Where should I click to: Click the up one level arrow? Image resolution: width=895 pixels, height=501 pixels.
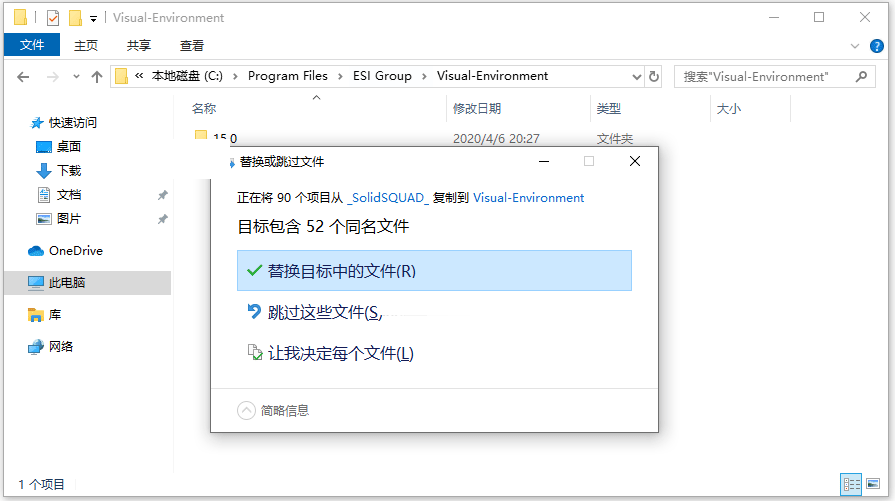coord(97,76)
